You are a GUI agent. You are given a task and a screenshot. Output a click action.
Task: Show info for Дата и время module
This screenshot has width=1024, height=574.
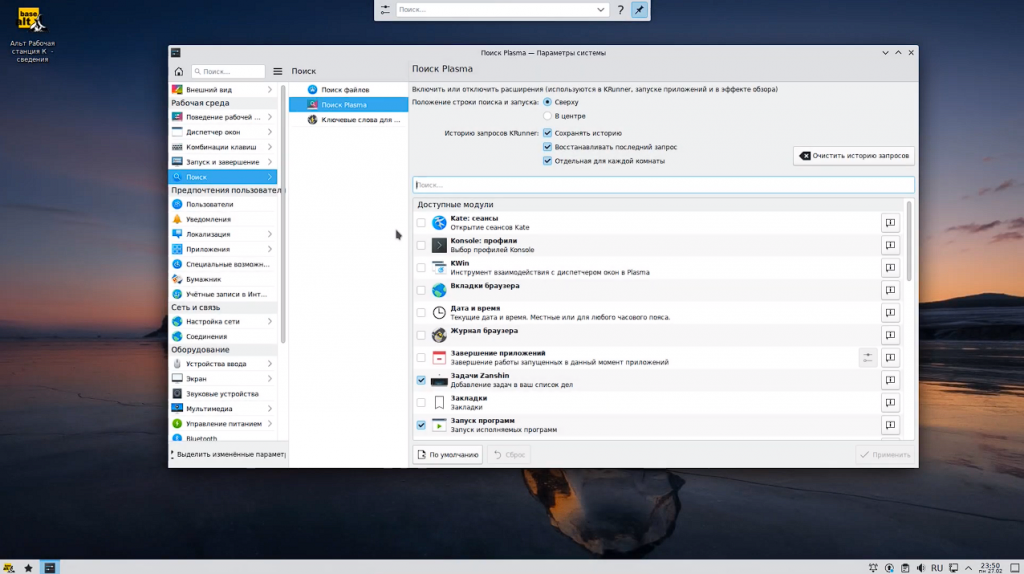pyautogui.click(x=890, y=313)
